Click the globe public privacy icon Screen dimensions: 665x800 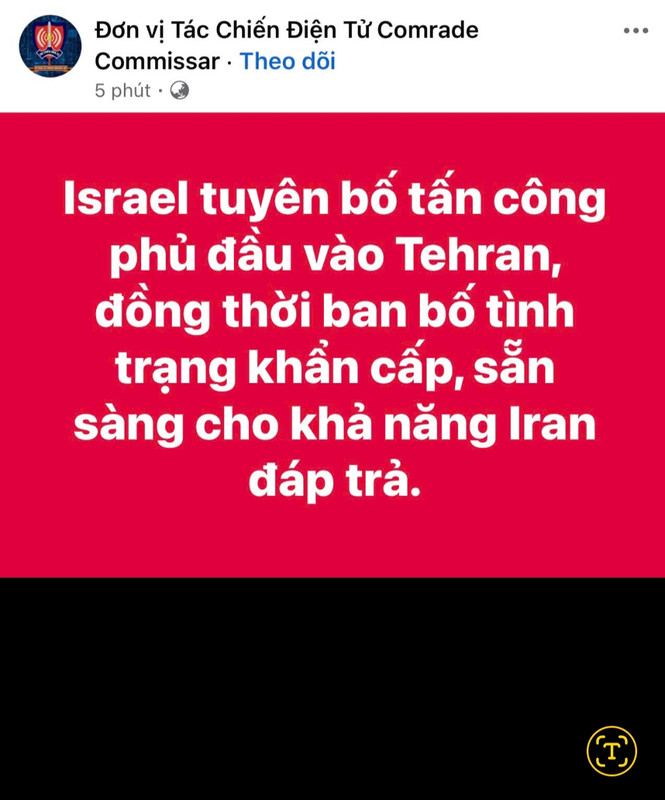(179, 91)
